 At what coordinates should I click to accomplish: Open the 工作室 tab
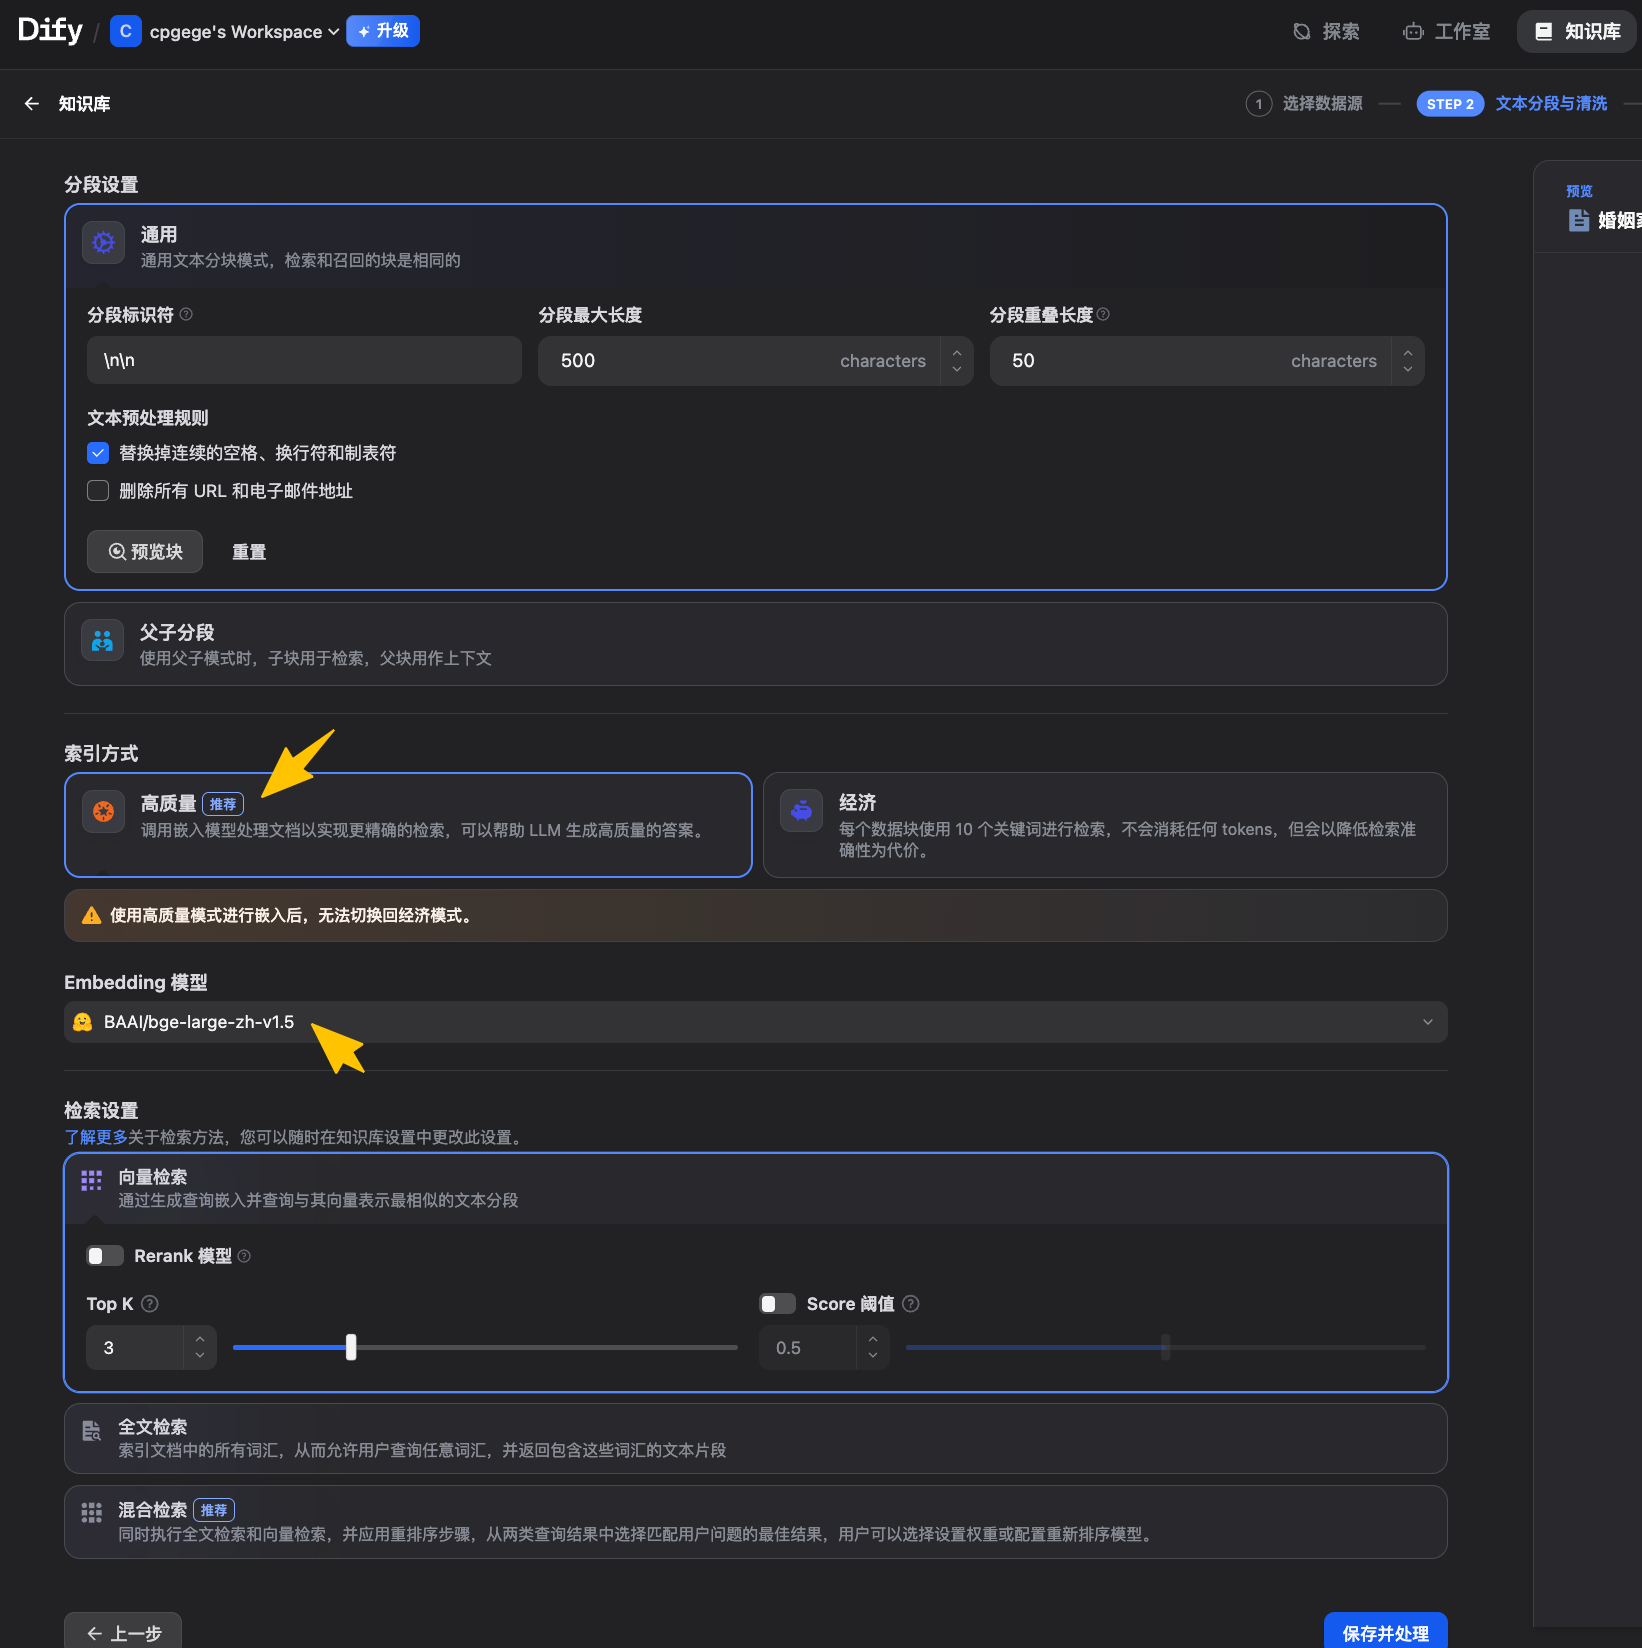tap(1446, 32)
